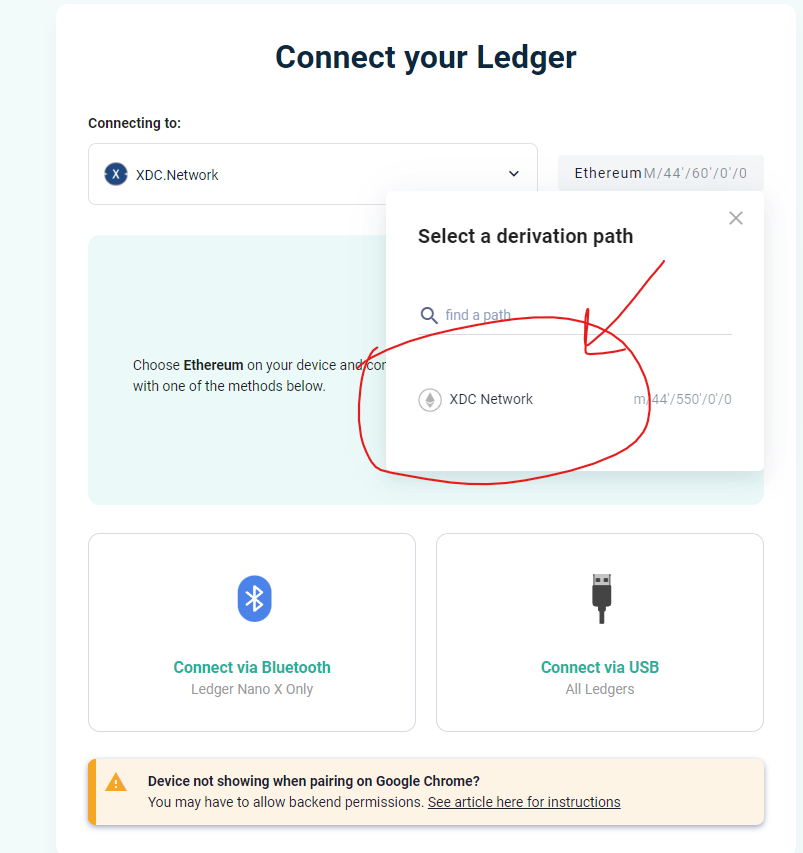The image size is (803, 853).
Task: Click the Connect your Ledger title
Action: point(425,57)
